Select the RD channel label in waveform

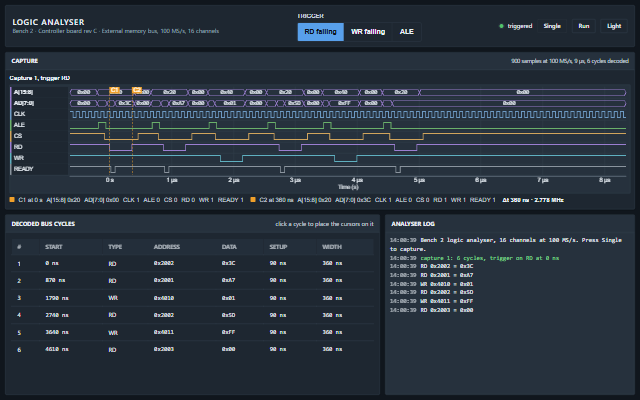[x=18, y=147]
